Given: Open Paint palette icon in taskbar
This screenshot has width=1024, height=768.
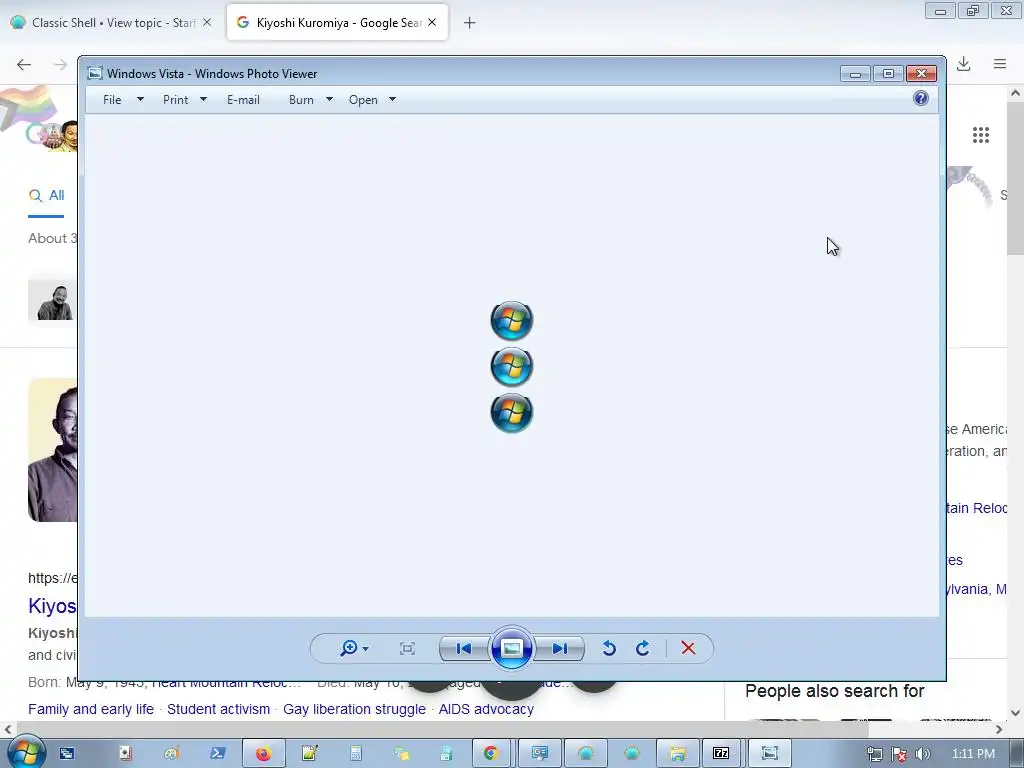Looking at the screenshot, I should 172,754.
